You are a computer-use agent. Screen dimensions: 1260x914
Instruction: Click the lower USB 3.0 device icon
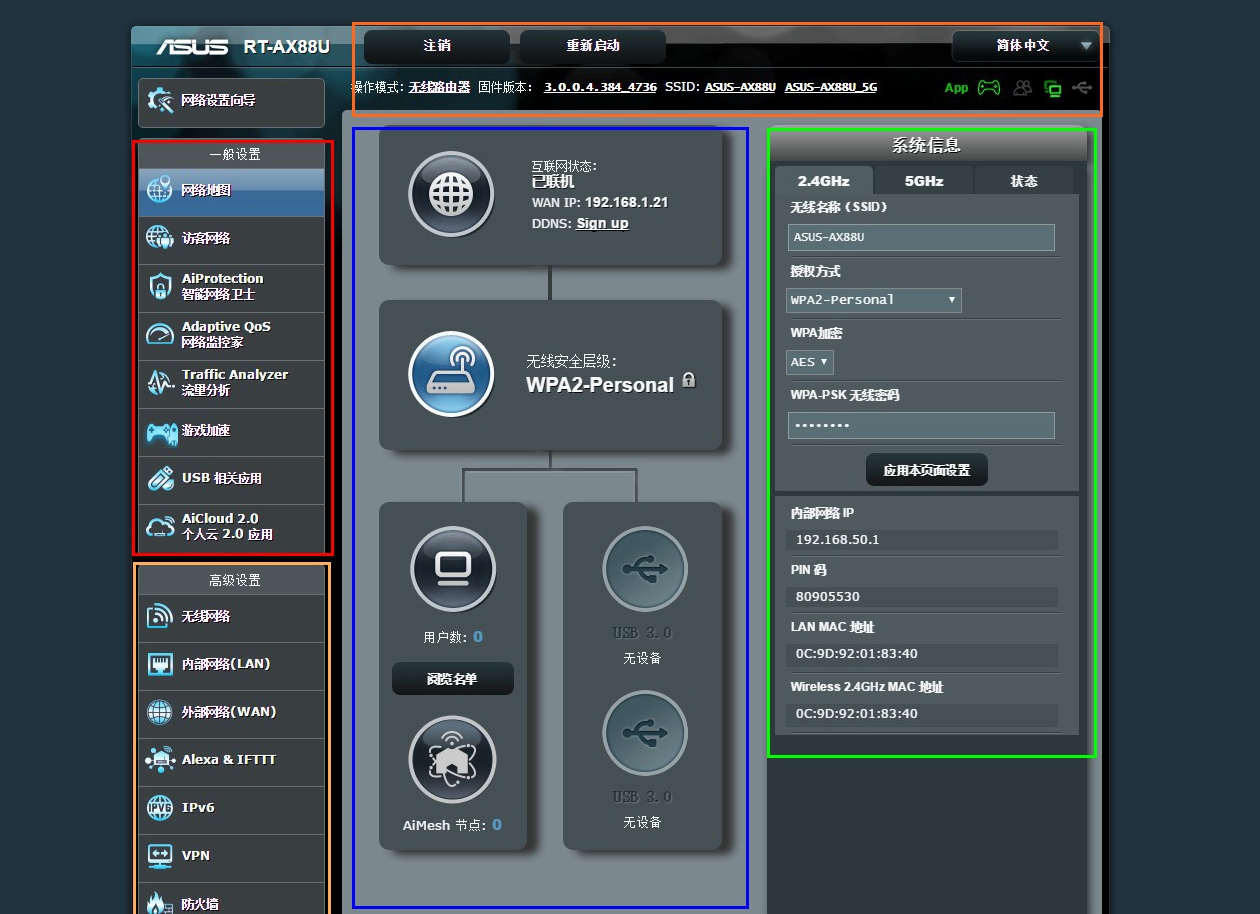644,733
